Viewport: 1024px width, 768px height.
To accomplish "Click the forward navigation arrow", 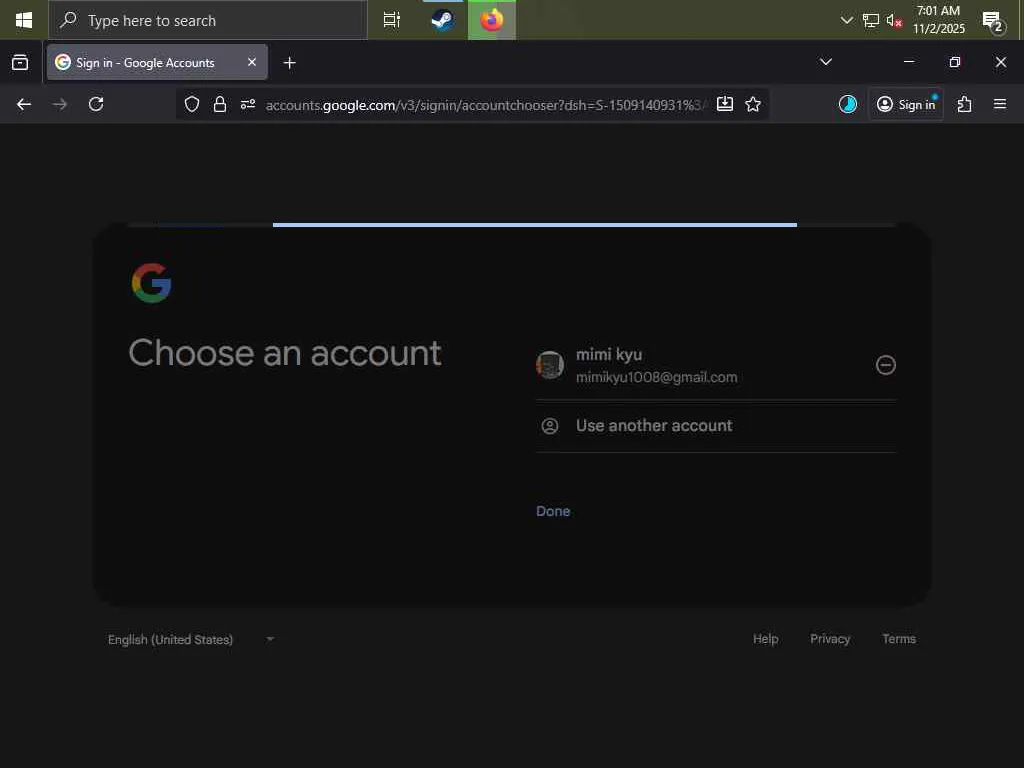I will (x=60, y=104).
